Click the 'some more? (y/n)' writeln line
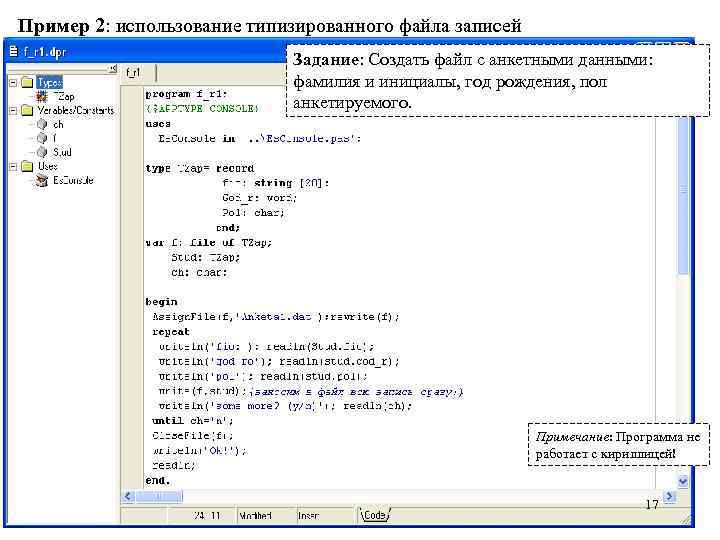This screenshot has width=720, height=540. [x=285, y=406]
